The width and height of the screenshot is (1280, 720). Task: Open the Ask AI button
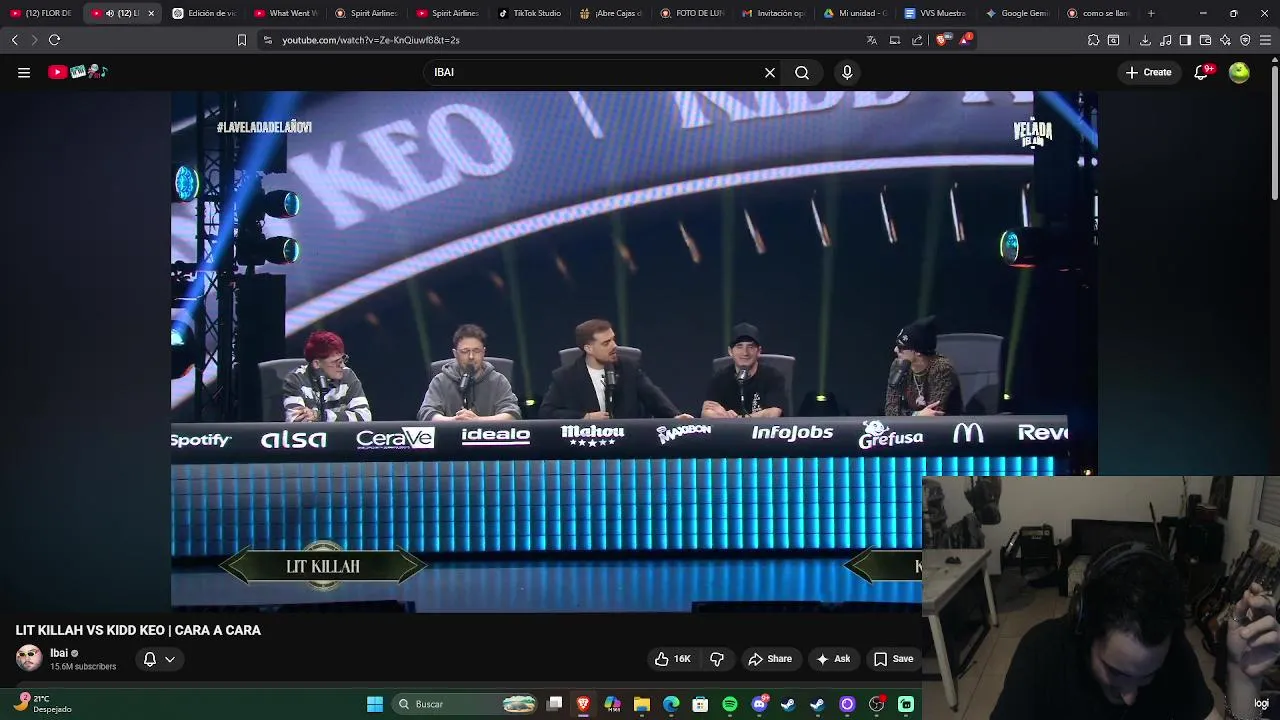[833, 659]
